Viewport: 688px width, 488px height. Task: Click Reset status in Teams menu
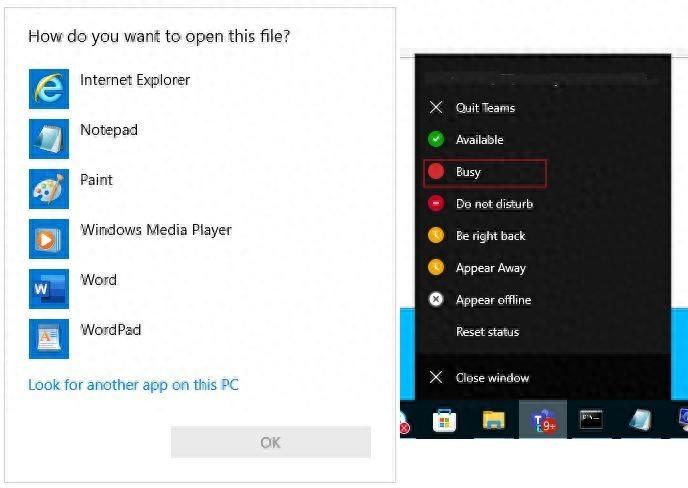[x=487, y=332]
